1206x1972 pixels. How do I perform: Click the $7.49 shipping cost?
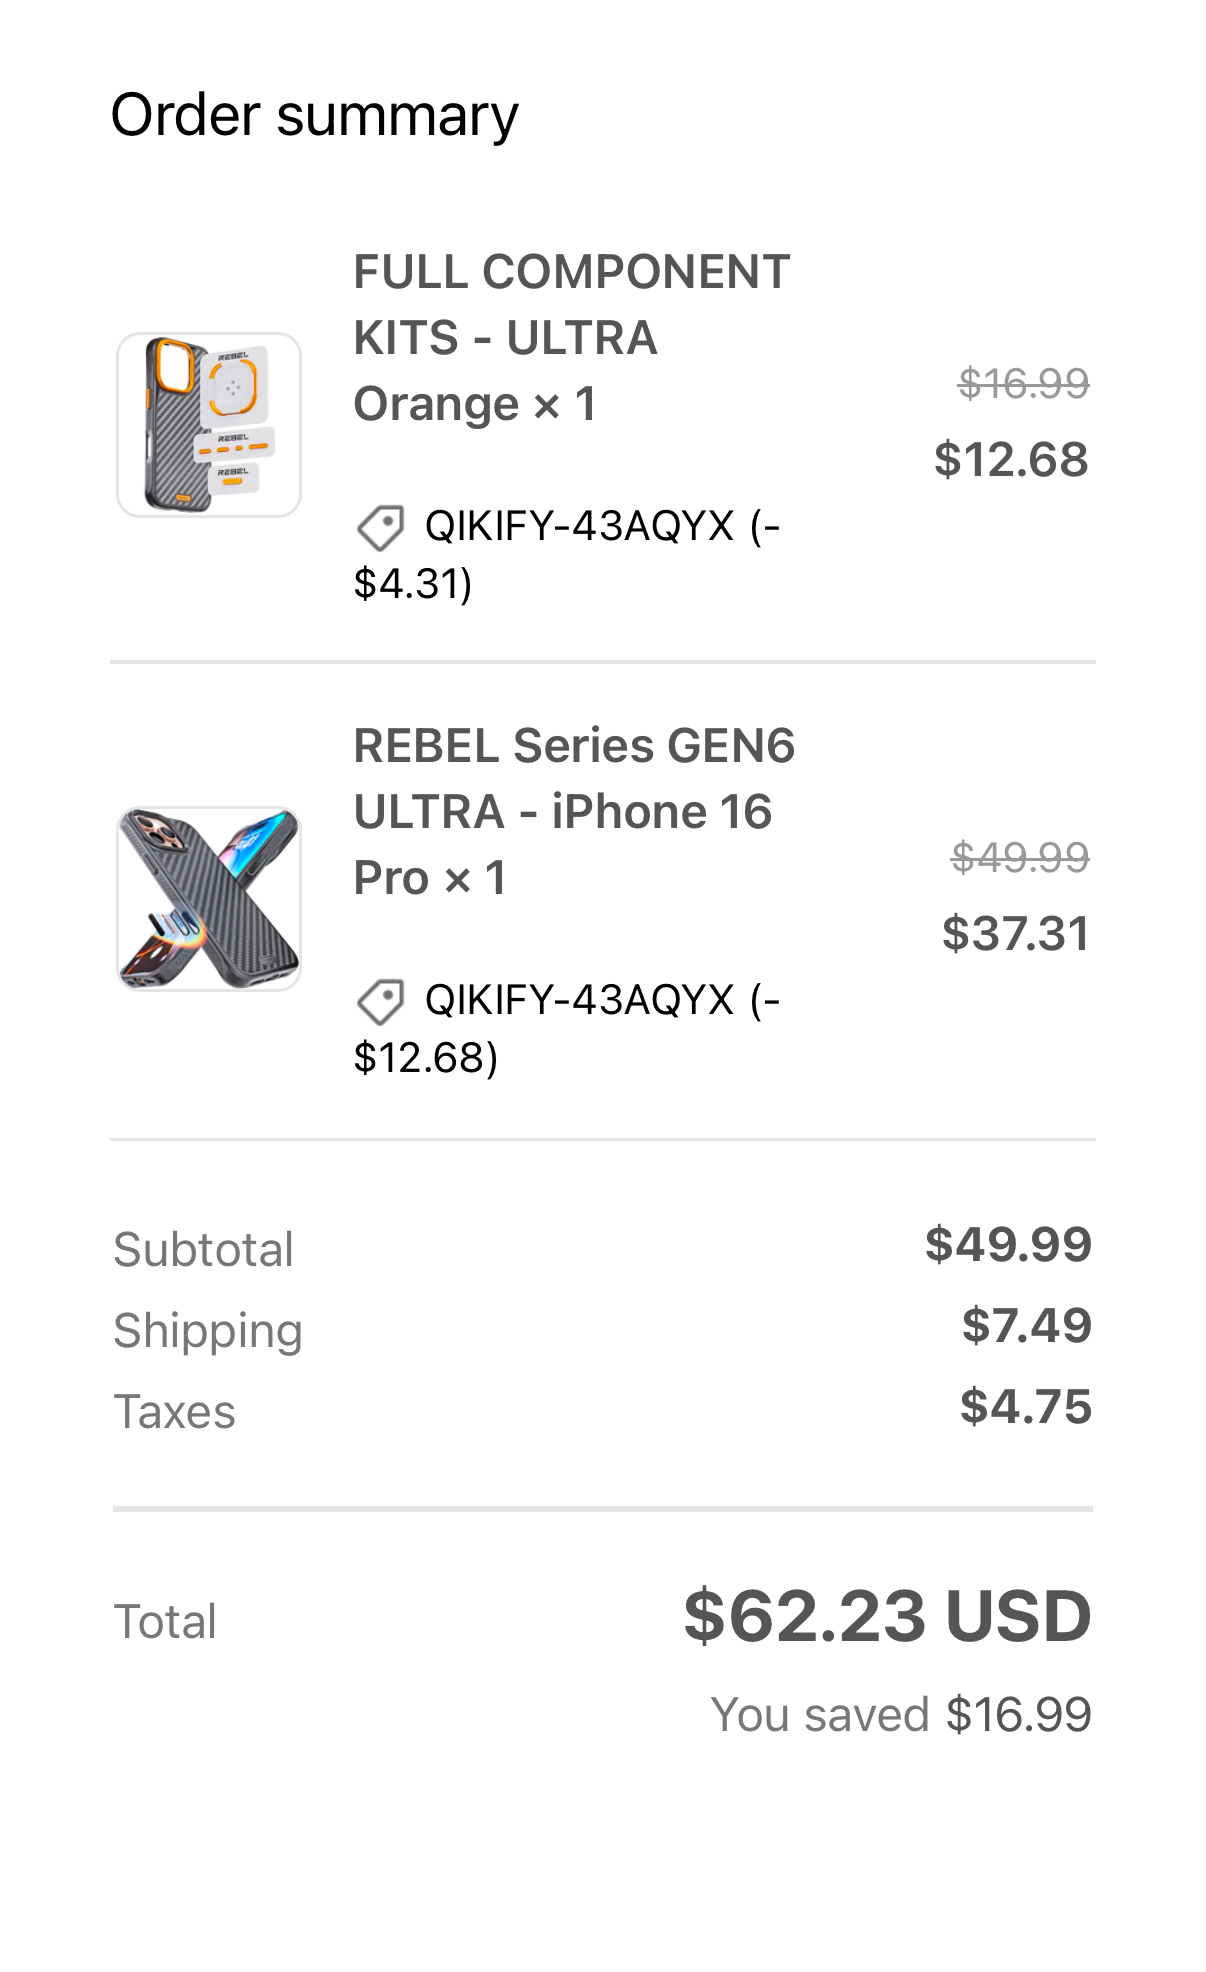click(x=1026, y=1326)
